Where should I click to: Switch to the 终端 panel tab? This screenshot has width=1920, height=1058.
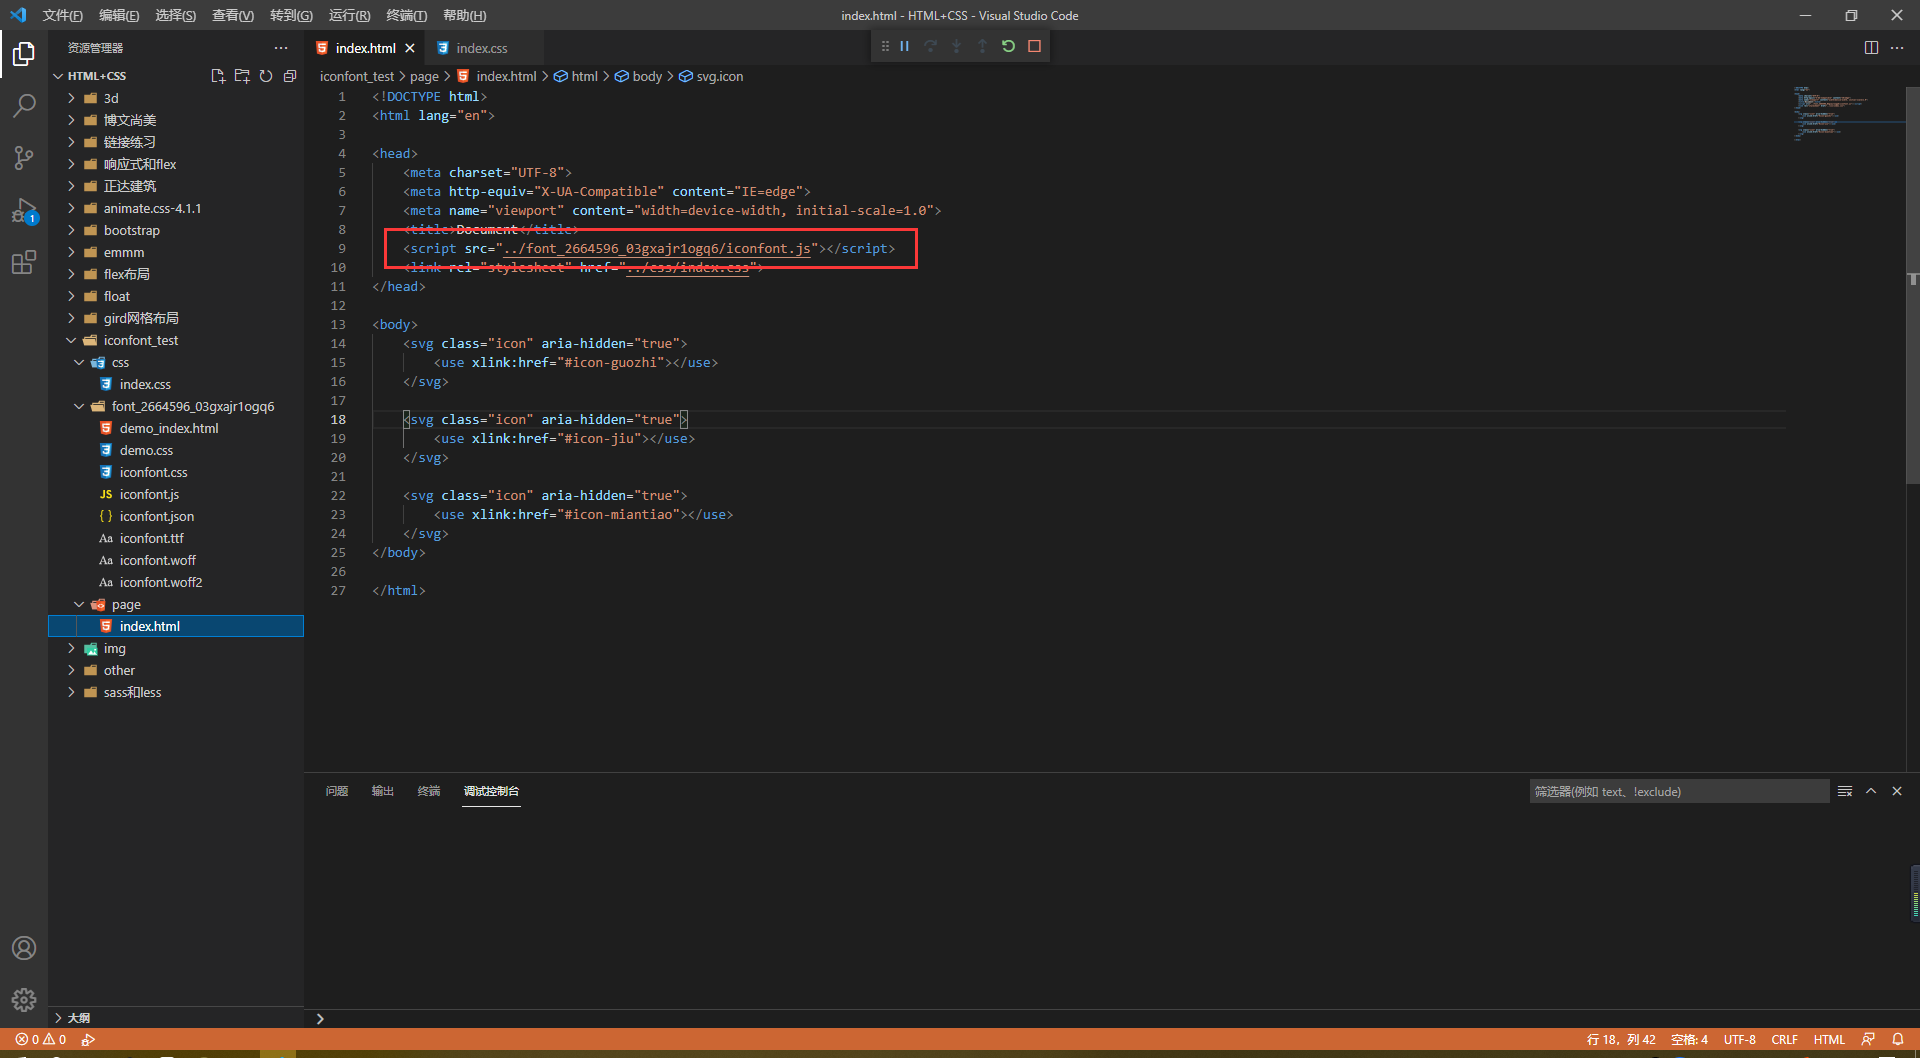click(x=429, y=791)
